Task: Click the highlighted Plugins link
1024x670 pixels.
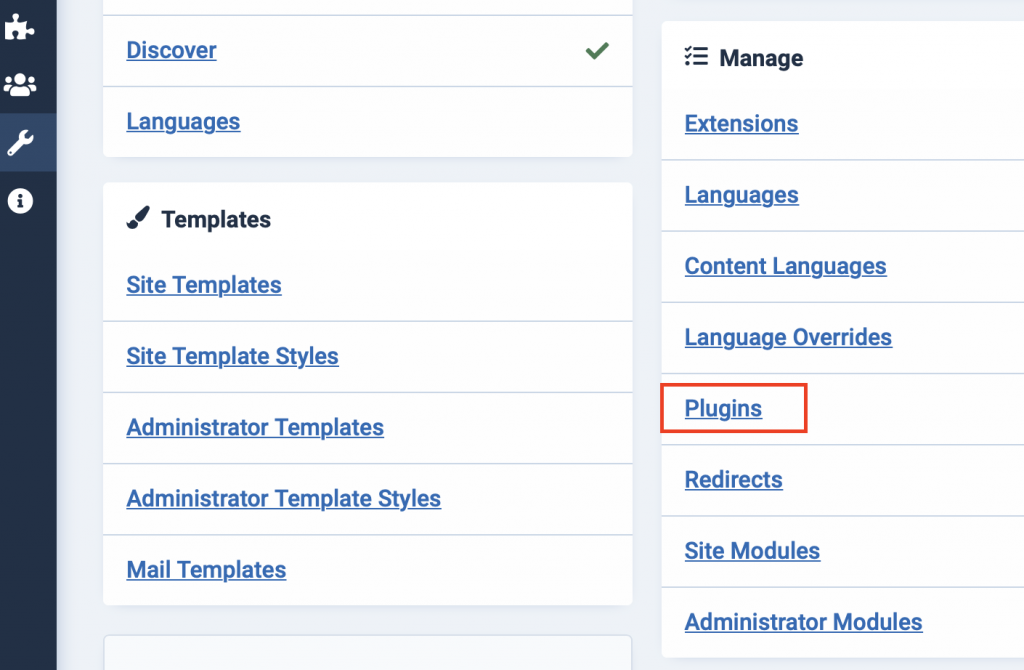Action: pyautogui.click(x=723, y=409)
